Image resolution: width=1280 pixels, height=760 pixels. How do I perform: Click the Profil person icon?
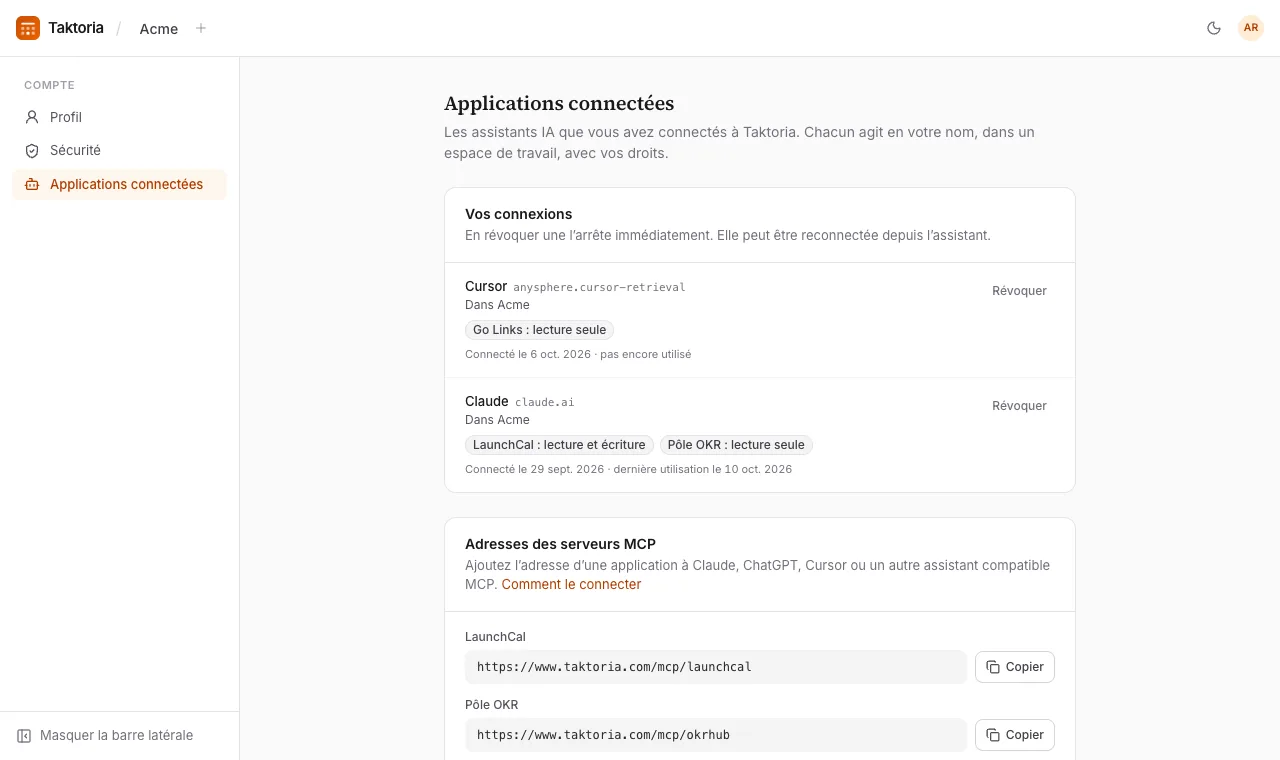click(32, 117)
